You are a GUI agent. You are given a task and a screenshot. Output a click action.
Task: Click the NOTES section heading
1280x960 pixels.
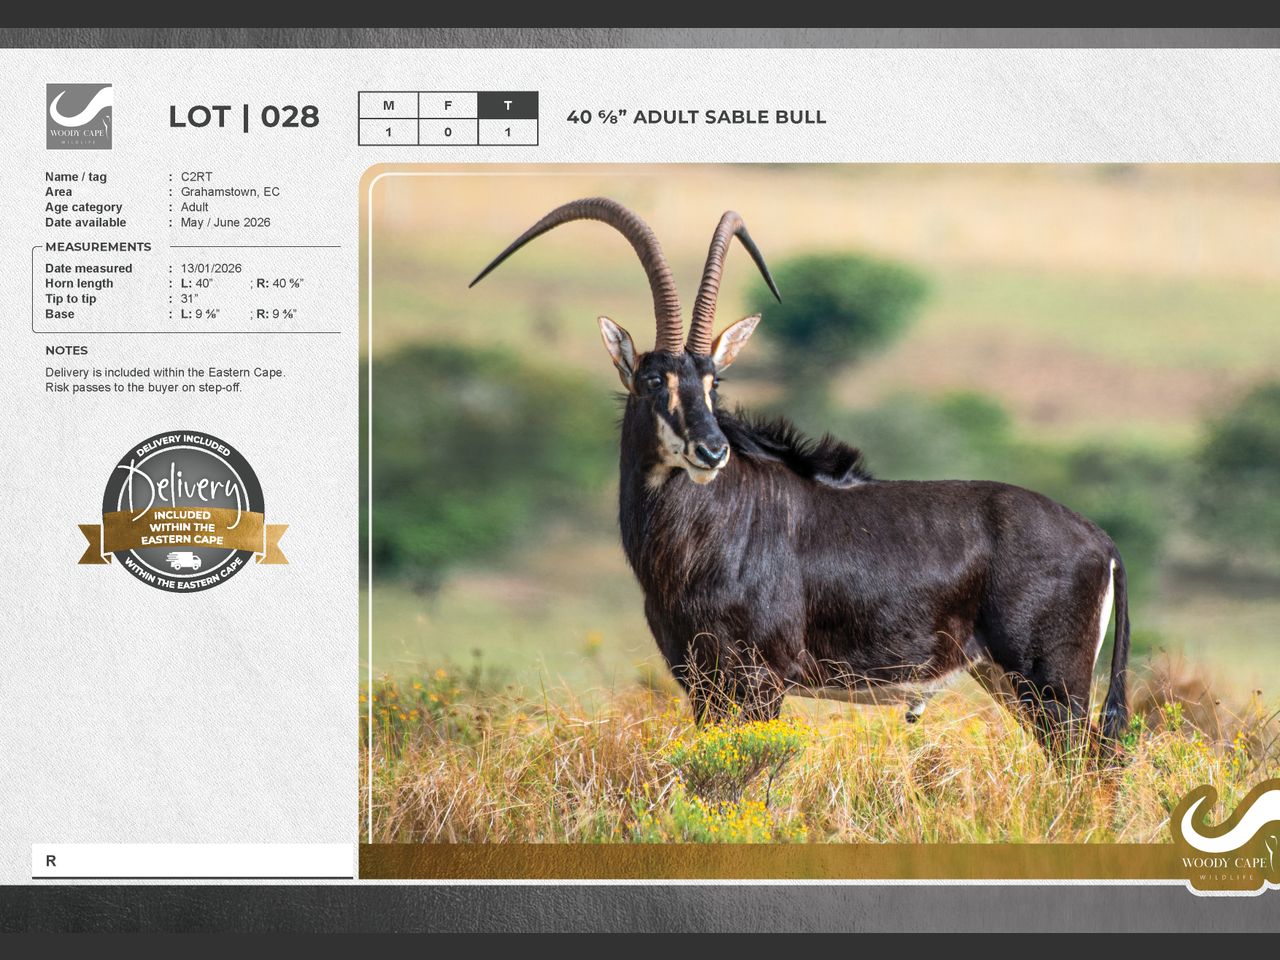tap(66, 351)
